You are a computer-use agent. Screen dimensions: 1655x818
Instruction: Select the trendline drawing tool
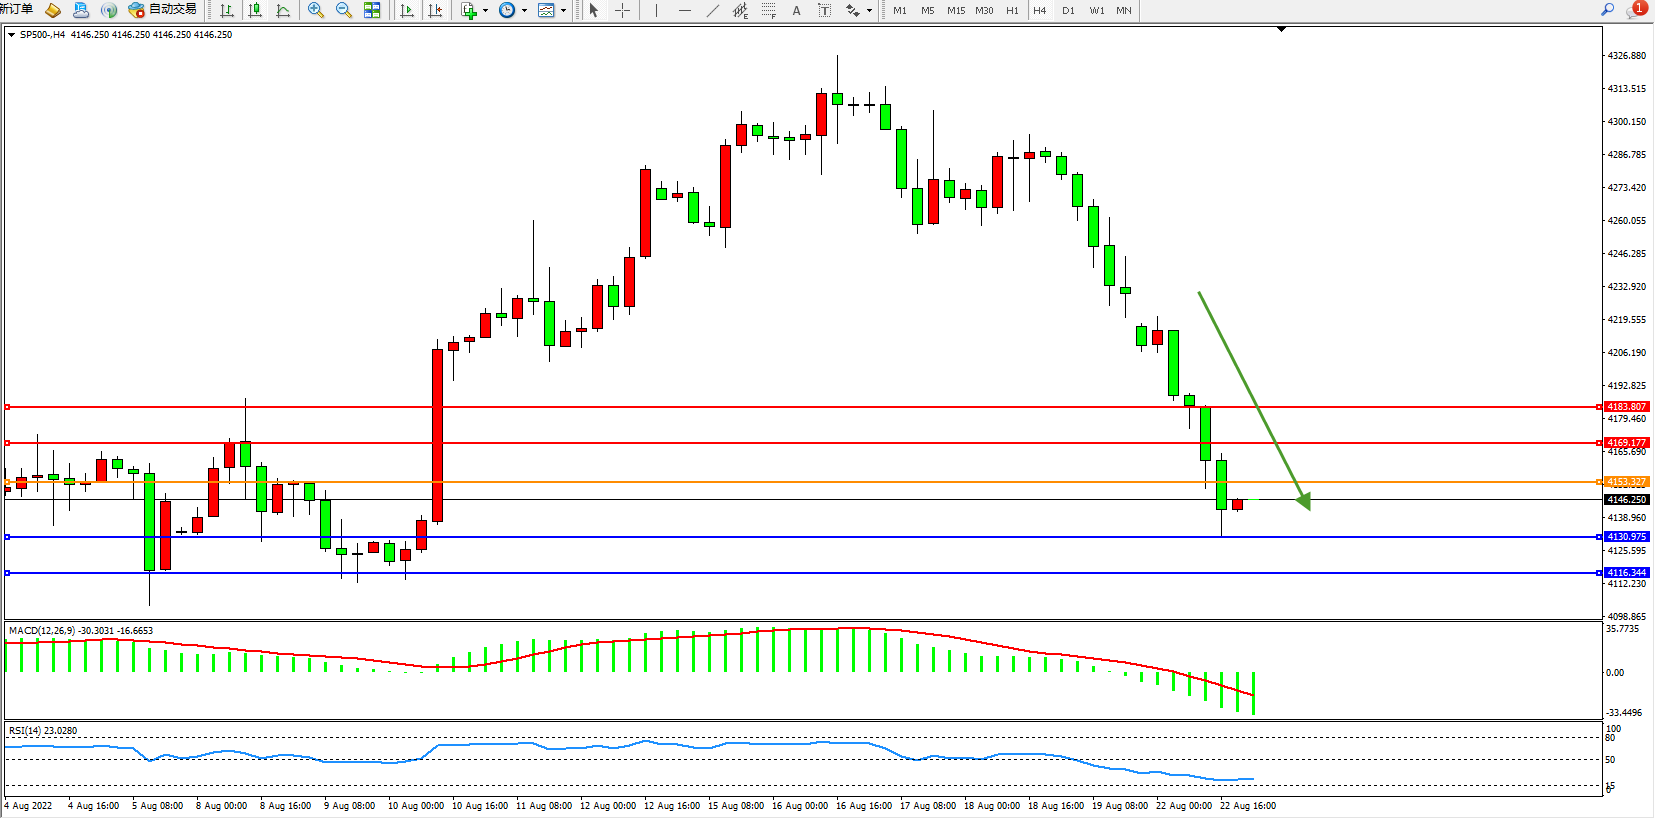712,10
